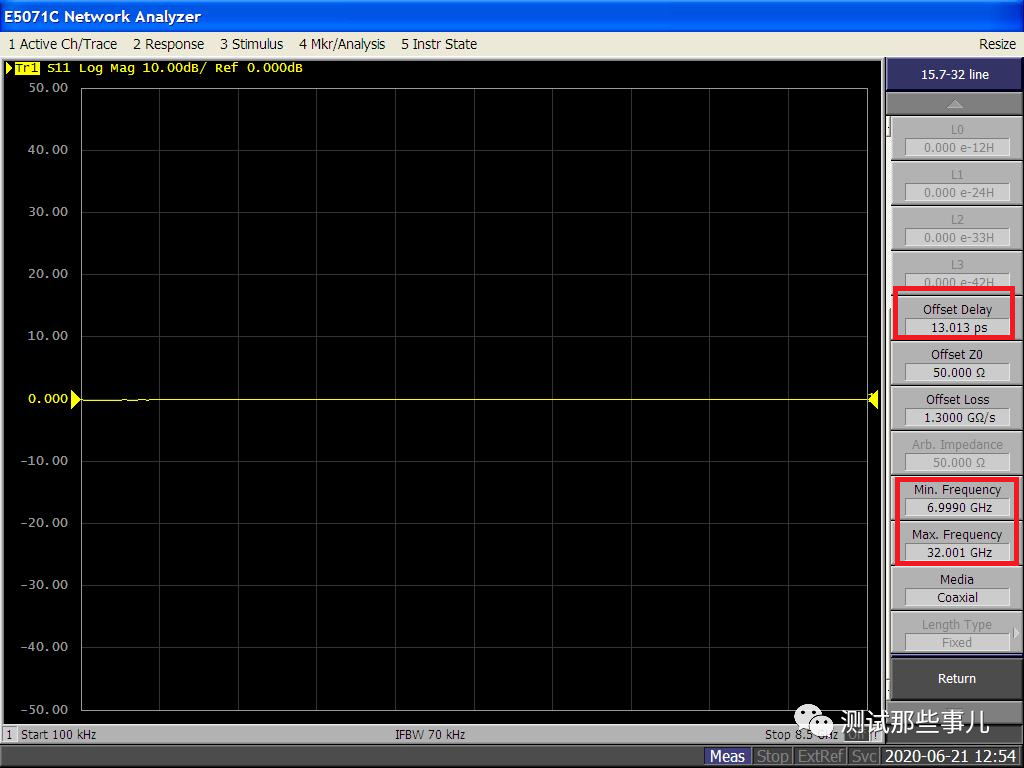Edit the Offset Z0 value
Image resolution: width=1024 pixels, height=768 pixels.
[x=957, y=372]
